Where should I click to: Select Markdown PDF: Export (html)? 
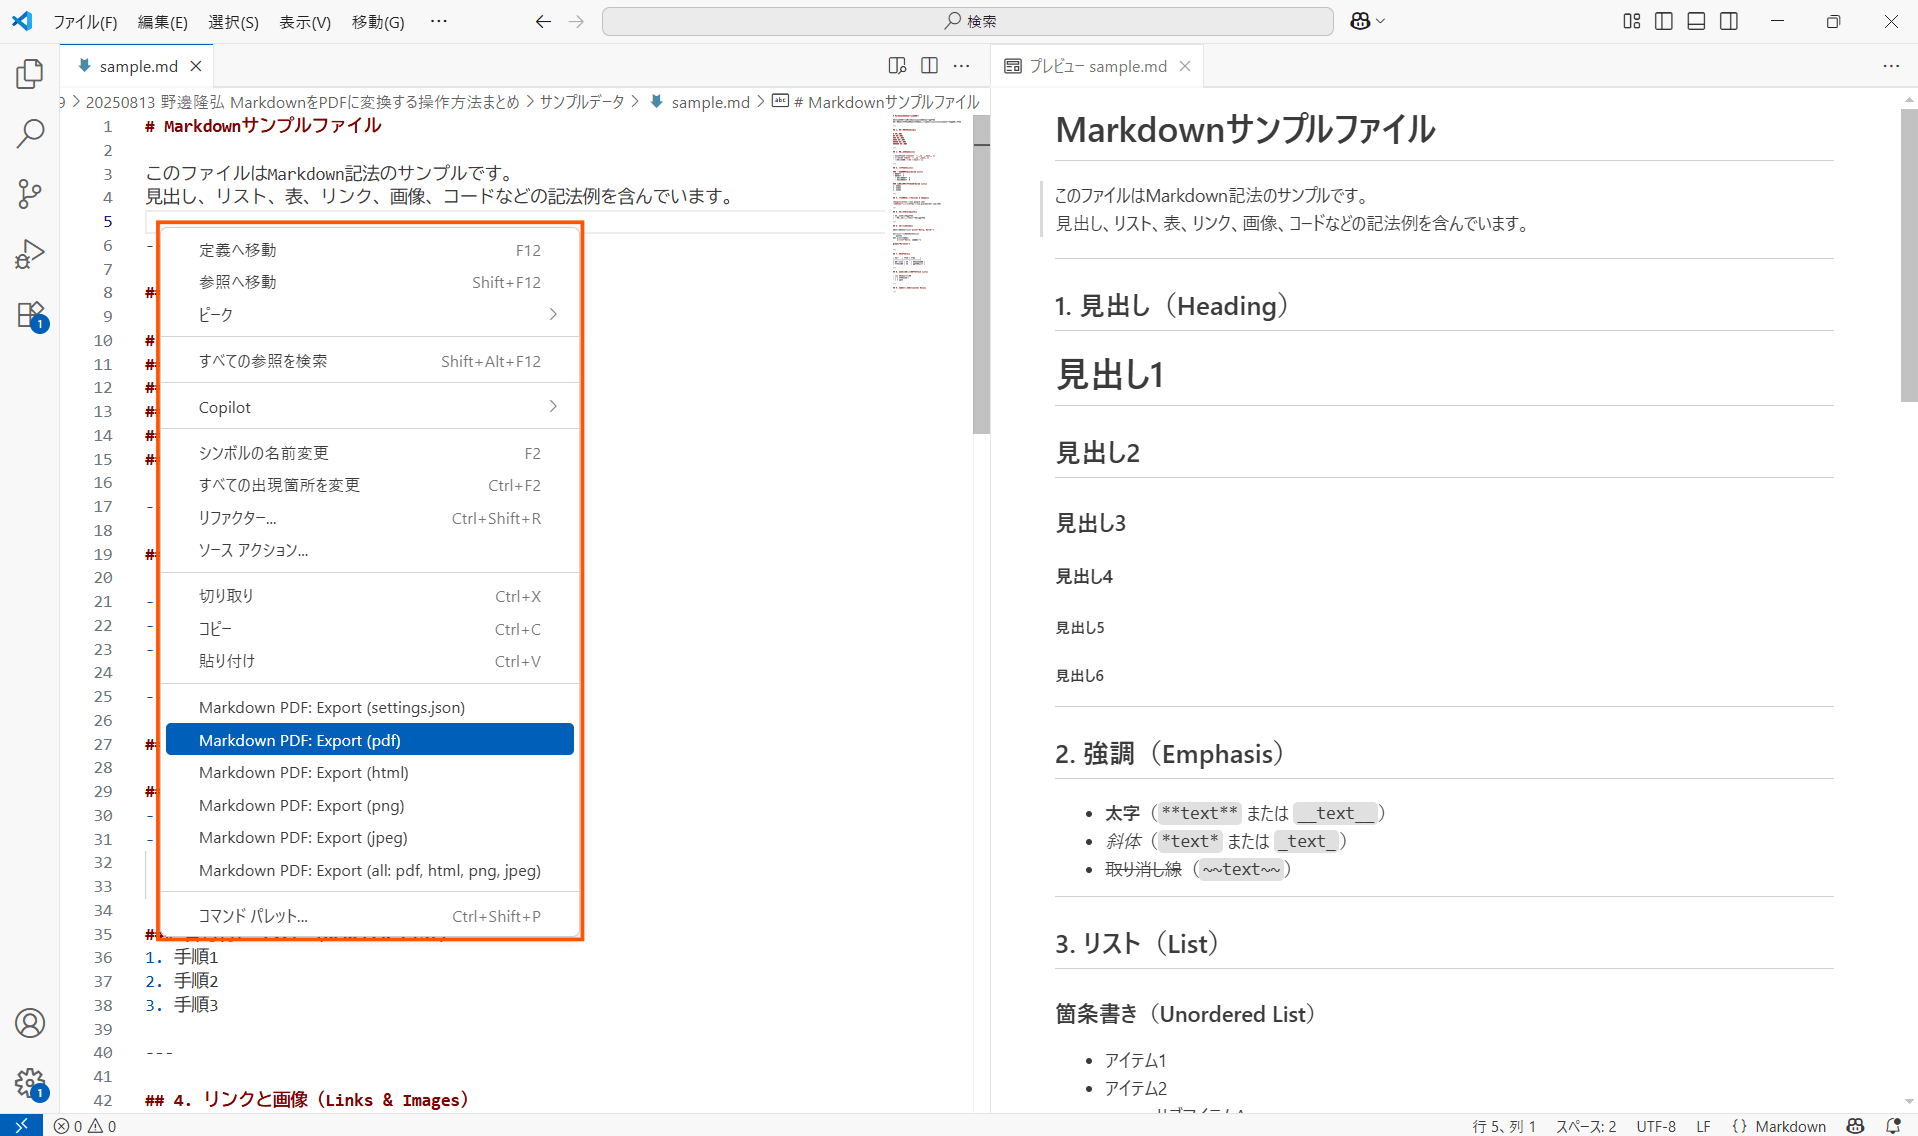304,772
